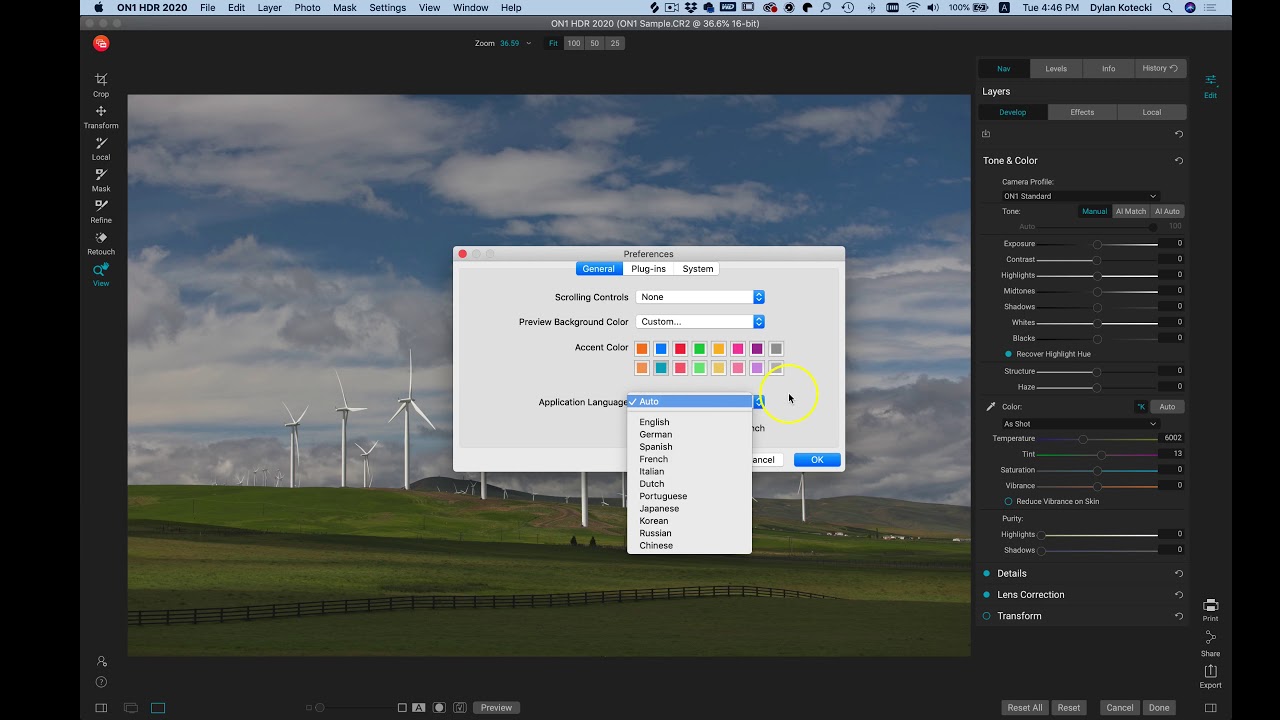Choose Japanese from language list
Screen dimensions: 1280x720
[x=689, y=509]
